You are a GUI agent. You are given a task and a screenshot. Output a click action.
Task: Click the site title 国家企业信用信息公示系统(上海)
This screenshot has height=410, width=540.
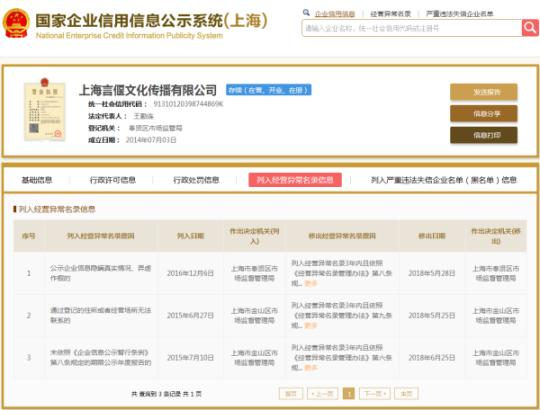(x=152, y=20)
